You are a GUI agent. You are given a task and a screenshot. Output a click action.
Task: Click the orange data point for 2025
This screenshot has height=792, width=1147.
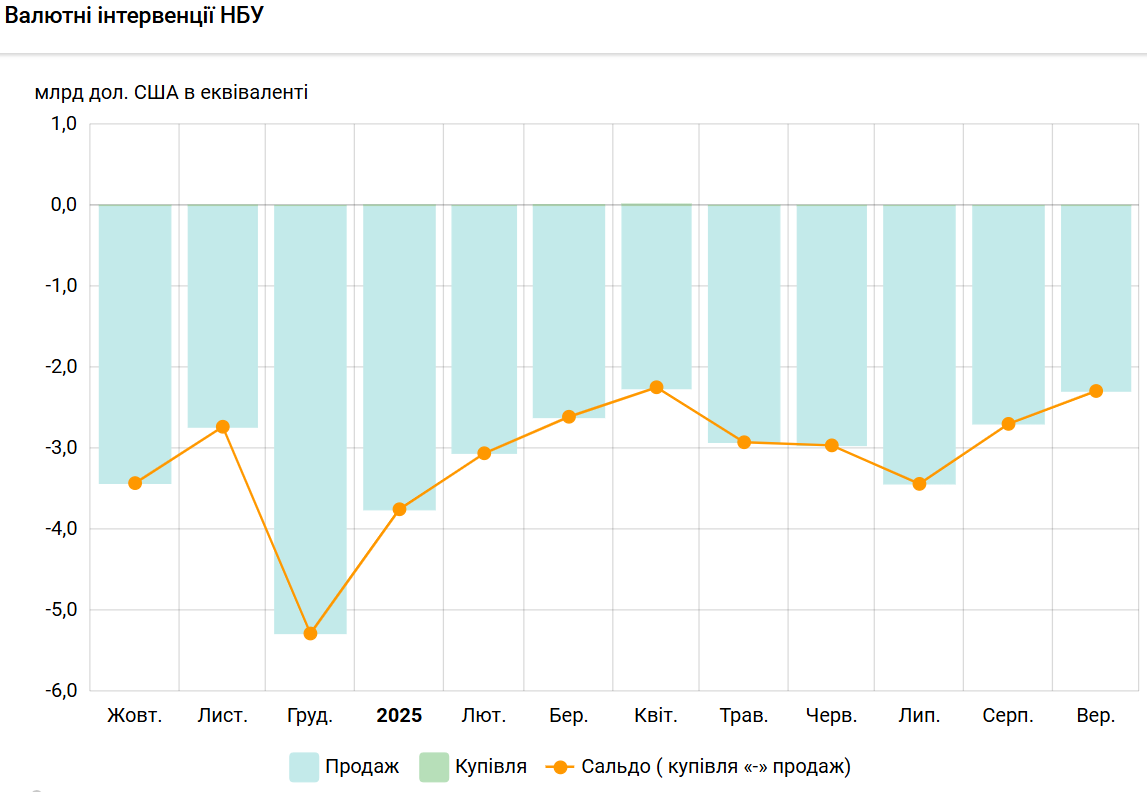tap(399, 509)
